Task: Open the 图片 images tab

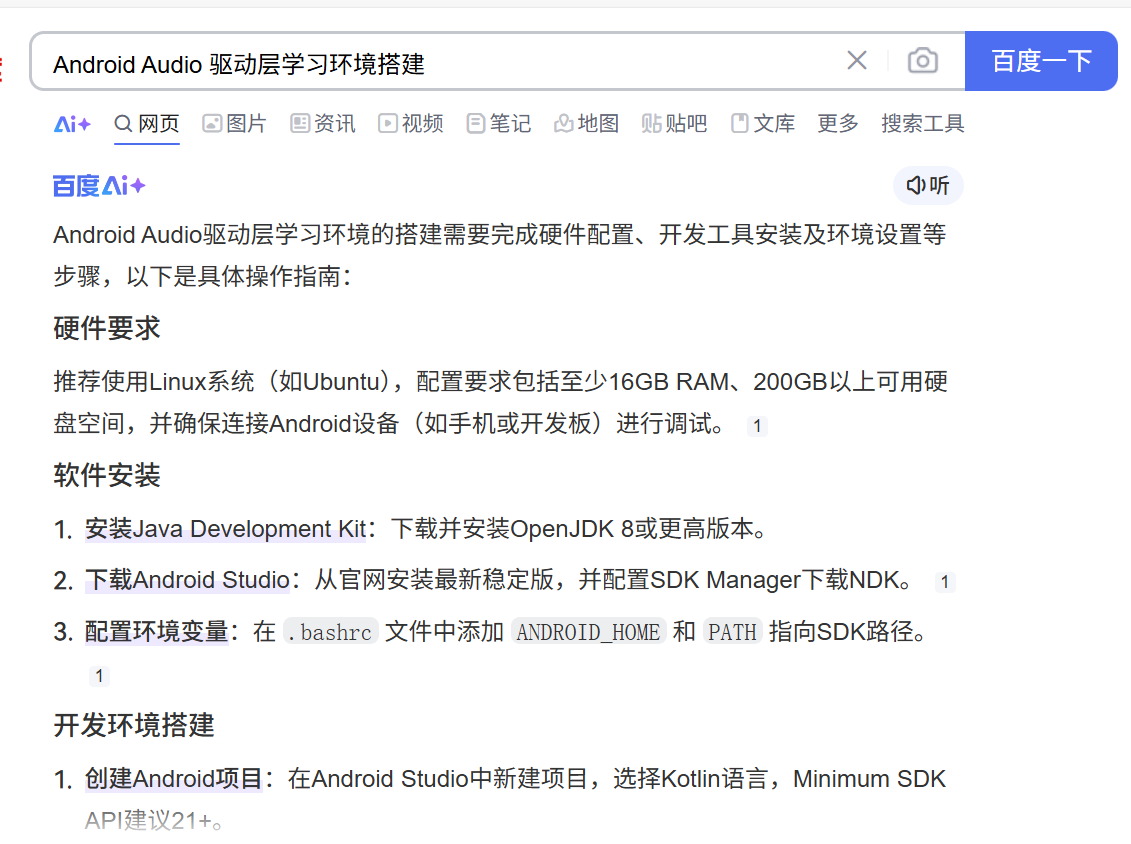Action: point(234,124)
